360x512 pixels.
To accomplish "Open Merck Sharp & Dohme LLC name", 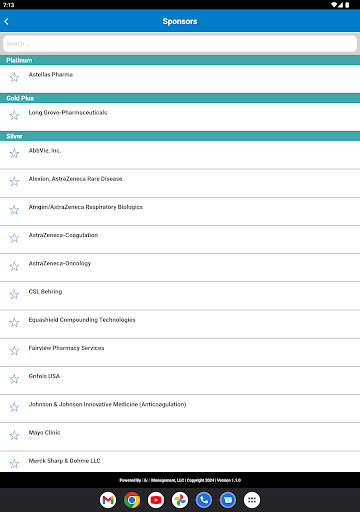I will pyautogui.click(x=64, y=461).
